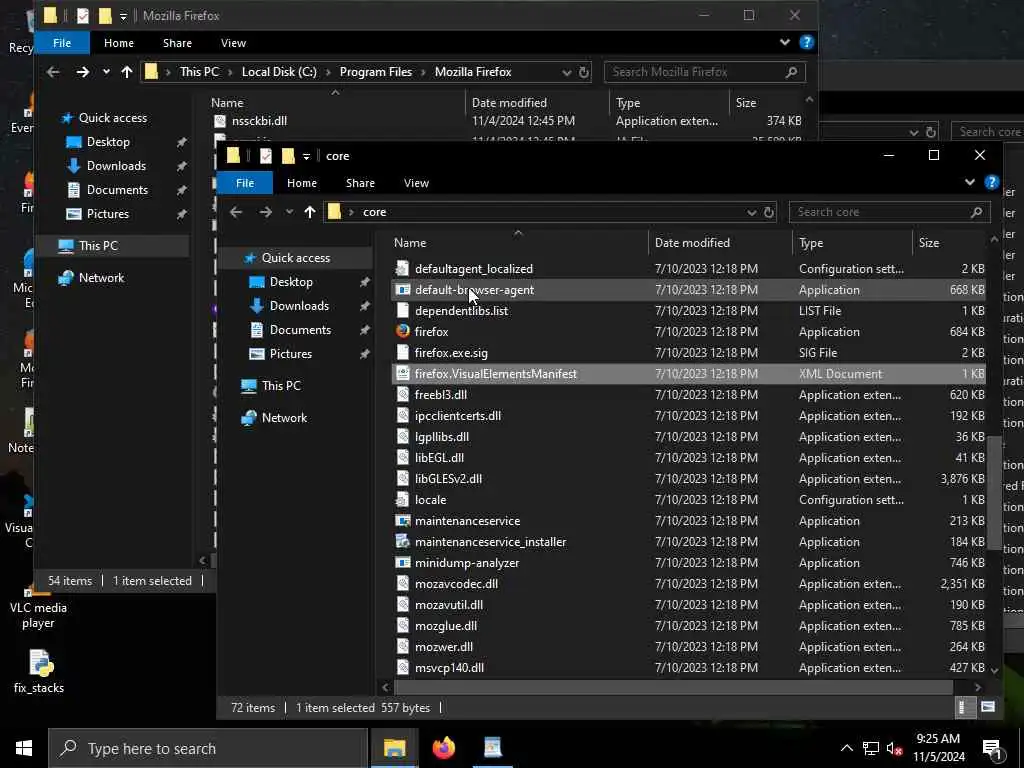This screenshot has height=768, width=1024.
Task: Go back in Mozilla Firefox window
Action: (x=53, y=72)
